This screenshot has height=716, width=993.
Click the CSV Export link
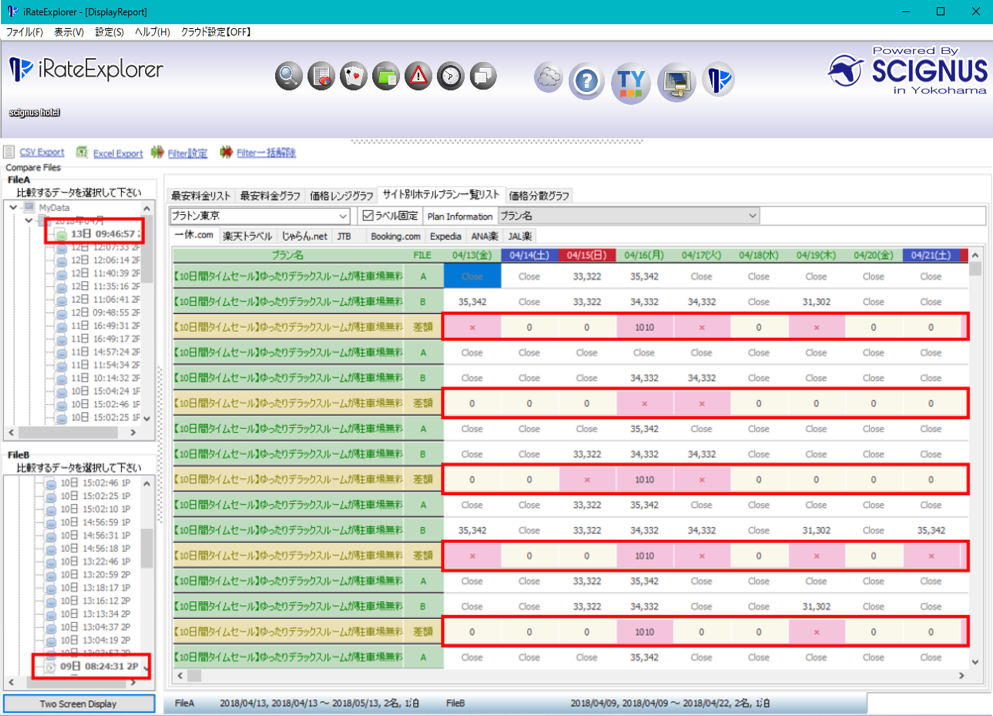coord(42,153)
